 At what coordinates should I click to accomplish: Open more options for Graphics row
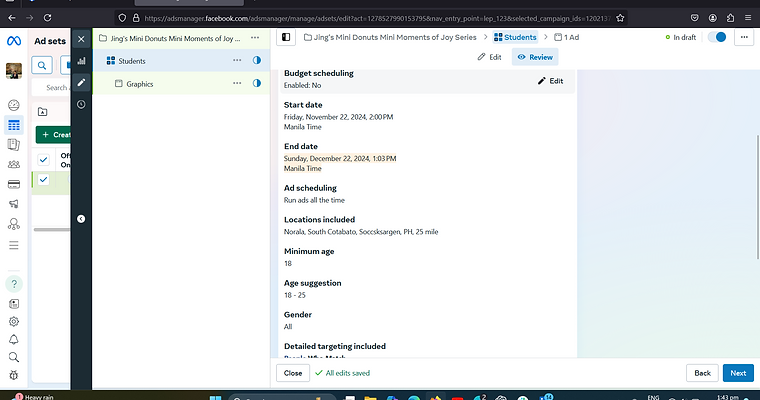[x=237, y=83]
